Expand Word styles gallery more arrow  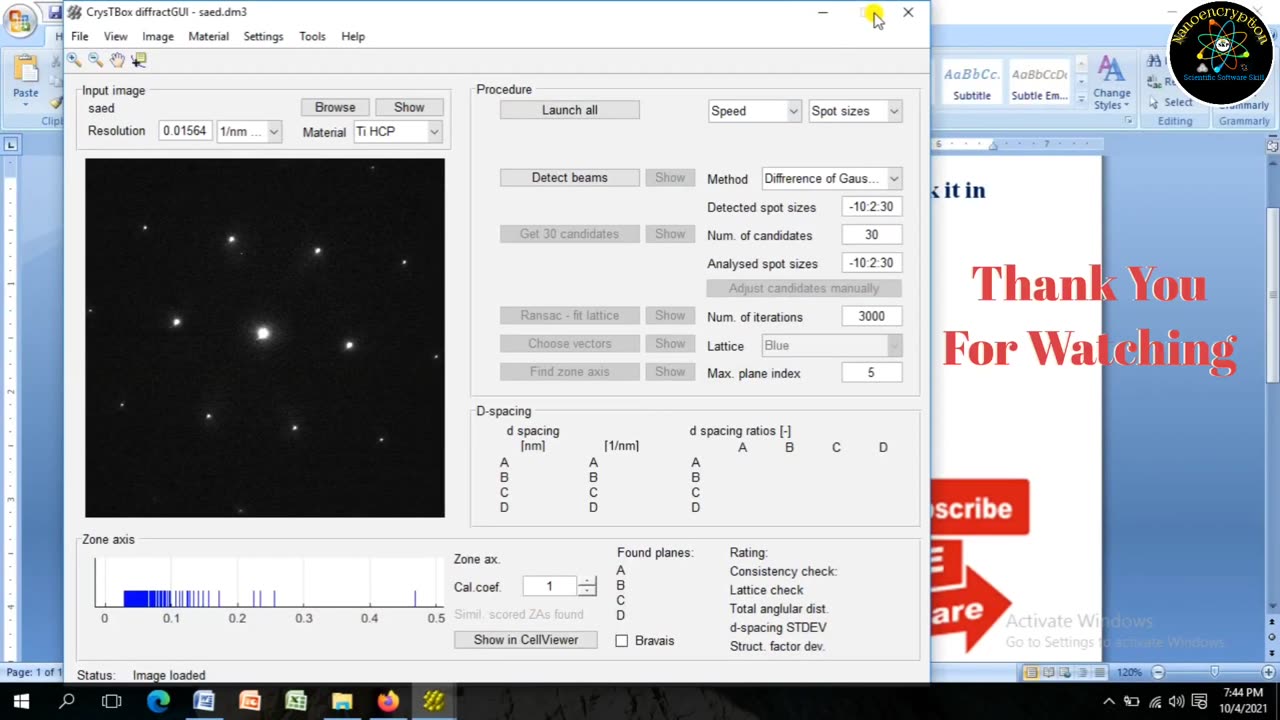(x=1083, y=98)
